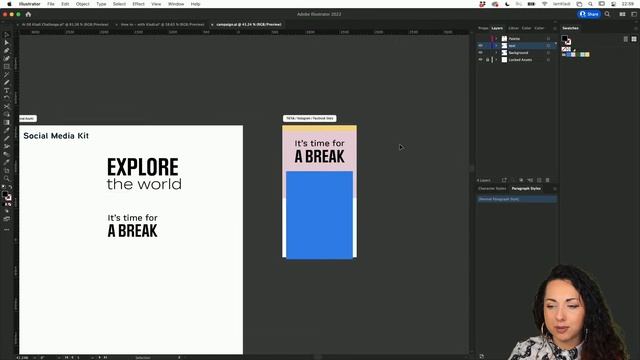This screenshot has width=640, height=360.
Task: Open the Effect menu
Action: coord(138,4)
